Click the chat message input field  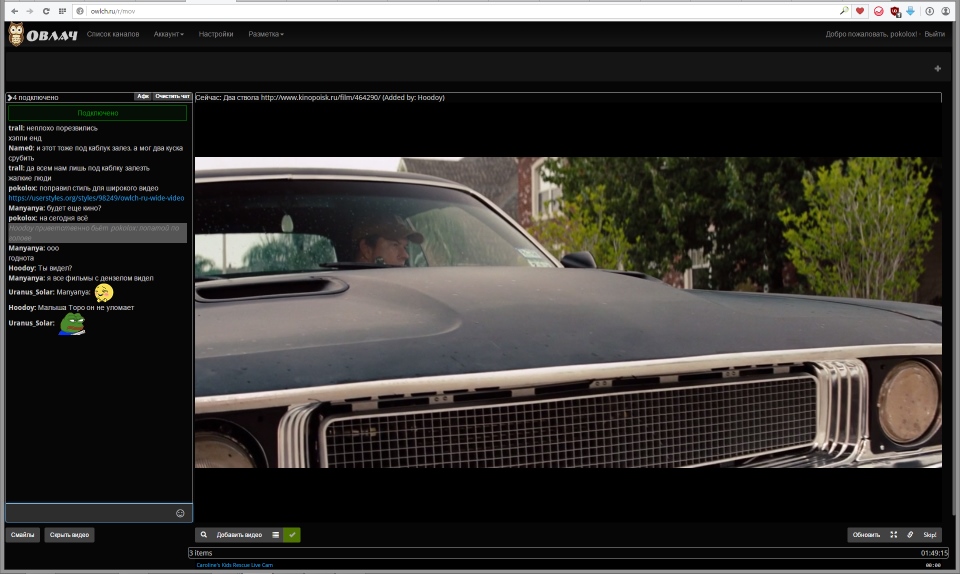(99, 513)
